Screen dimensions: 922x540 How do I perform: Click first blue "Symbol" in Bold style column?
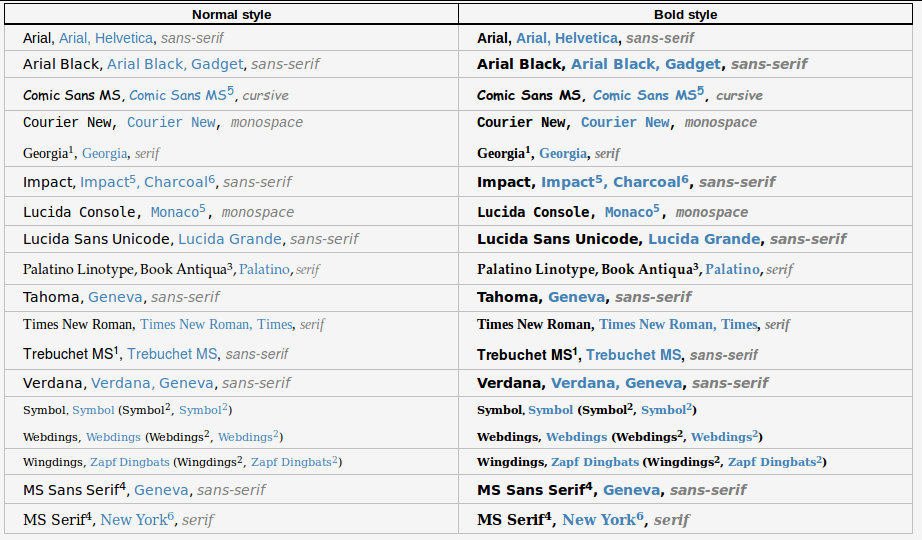tap(550, 411)
